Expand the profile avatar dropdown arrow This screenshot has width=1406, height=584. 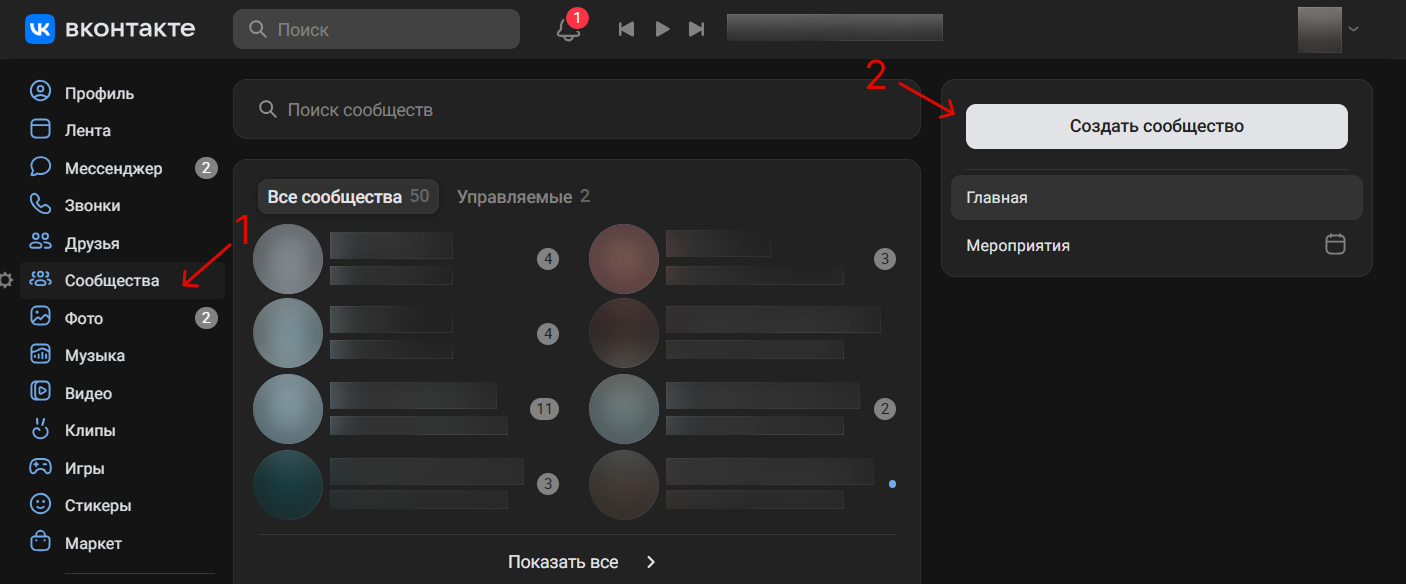click(x=1354, y=29)
